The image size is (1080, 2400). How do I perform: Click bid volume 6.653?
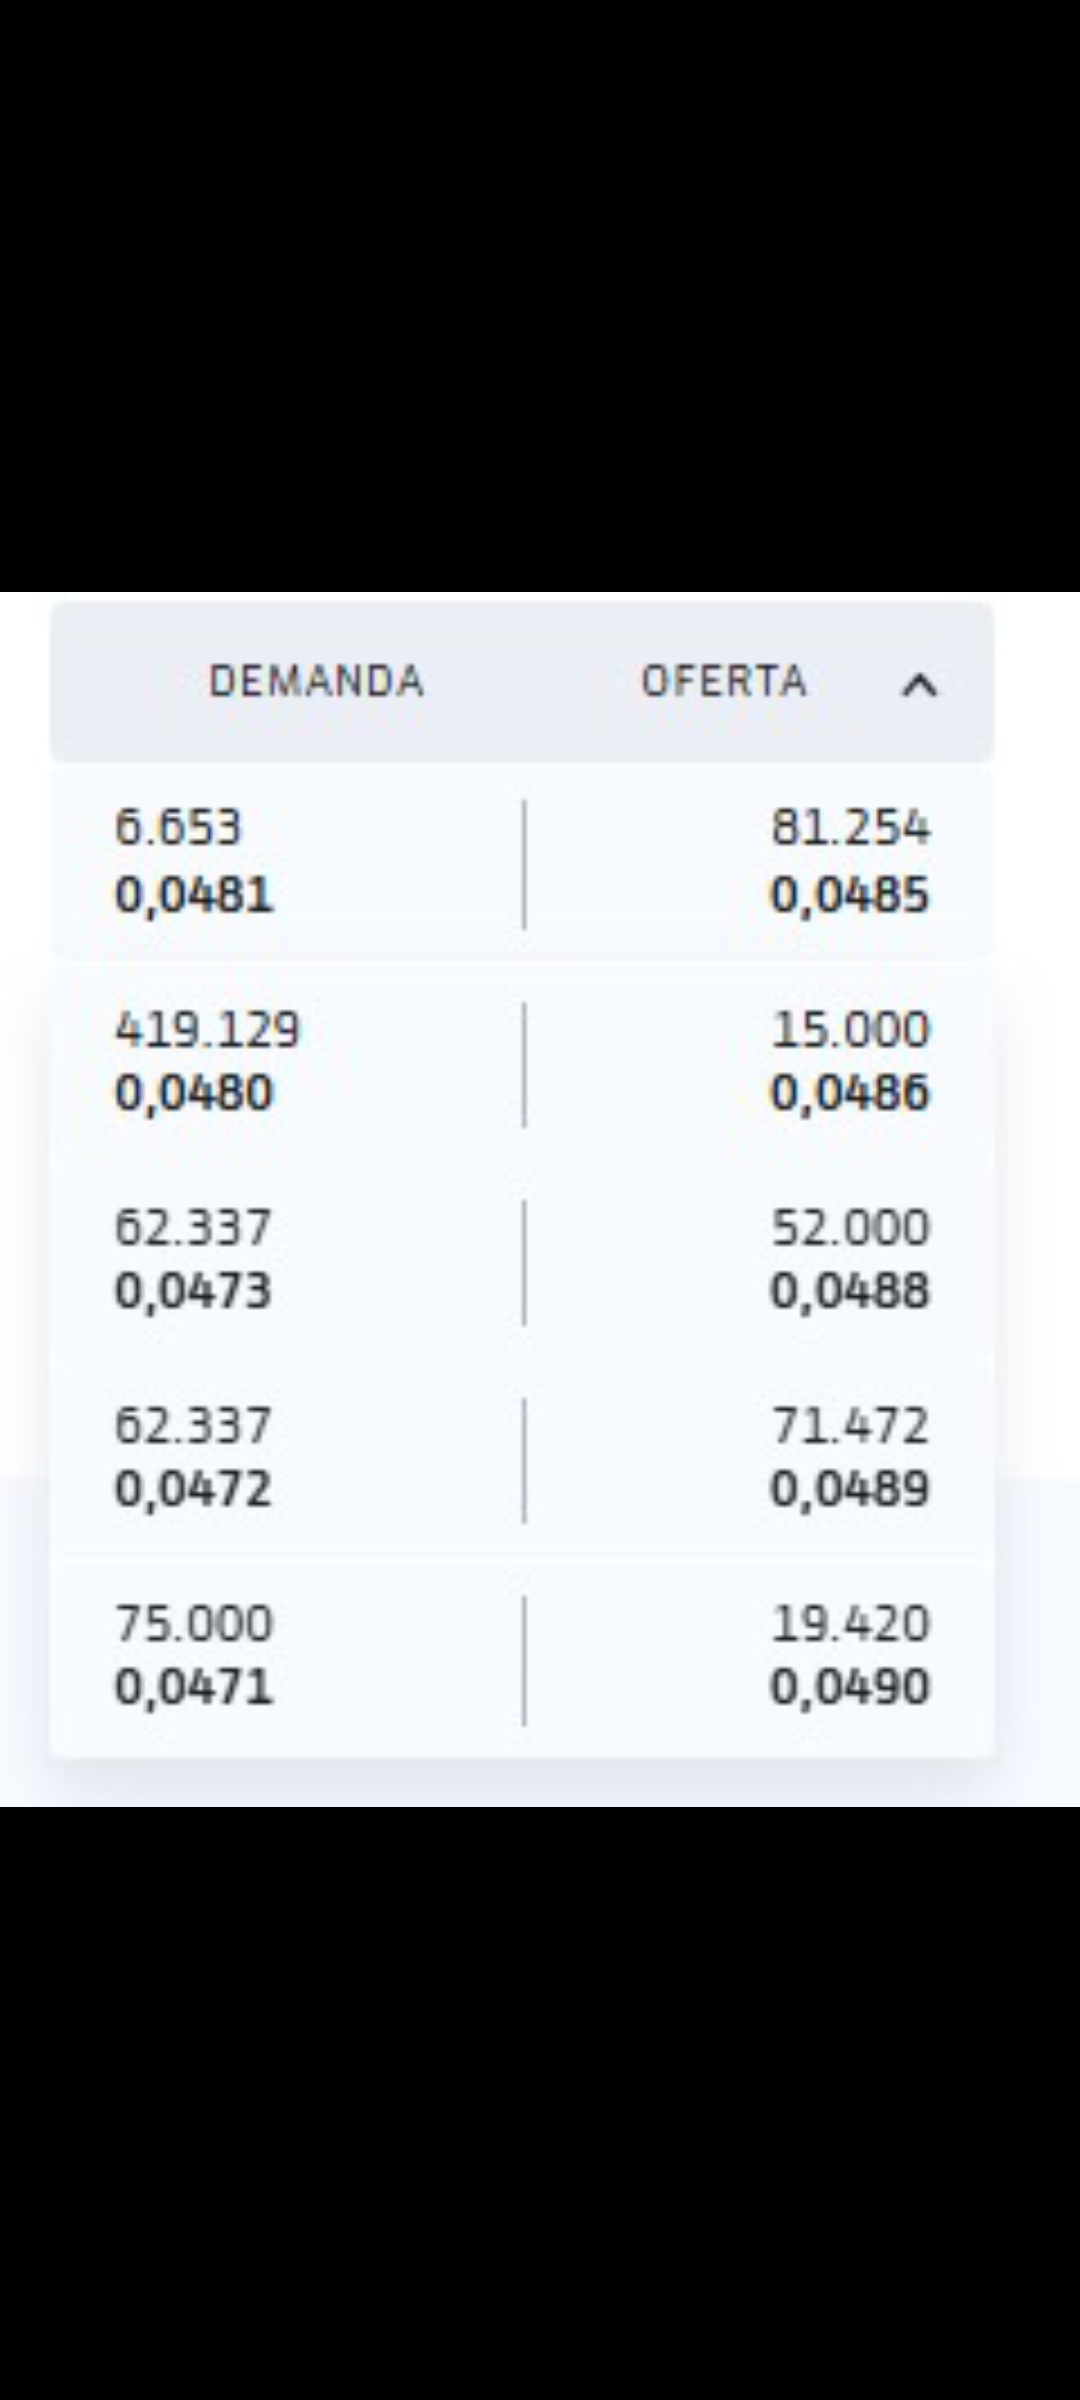[x=178, y=828]
